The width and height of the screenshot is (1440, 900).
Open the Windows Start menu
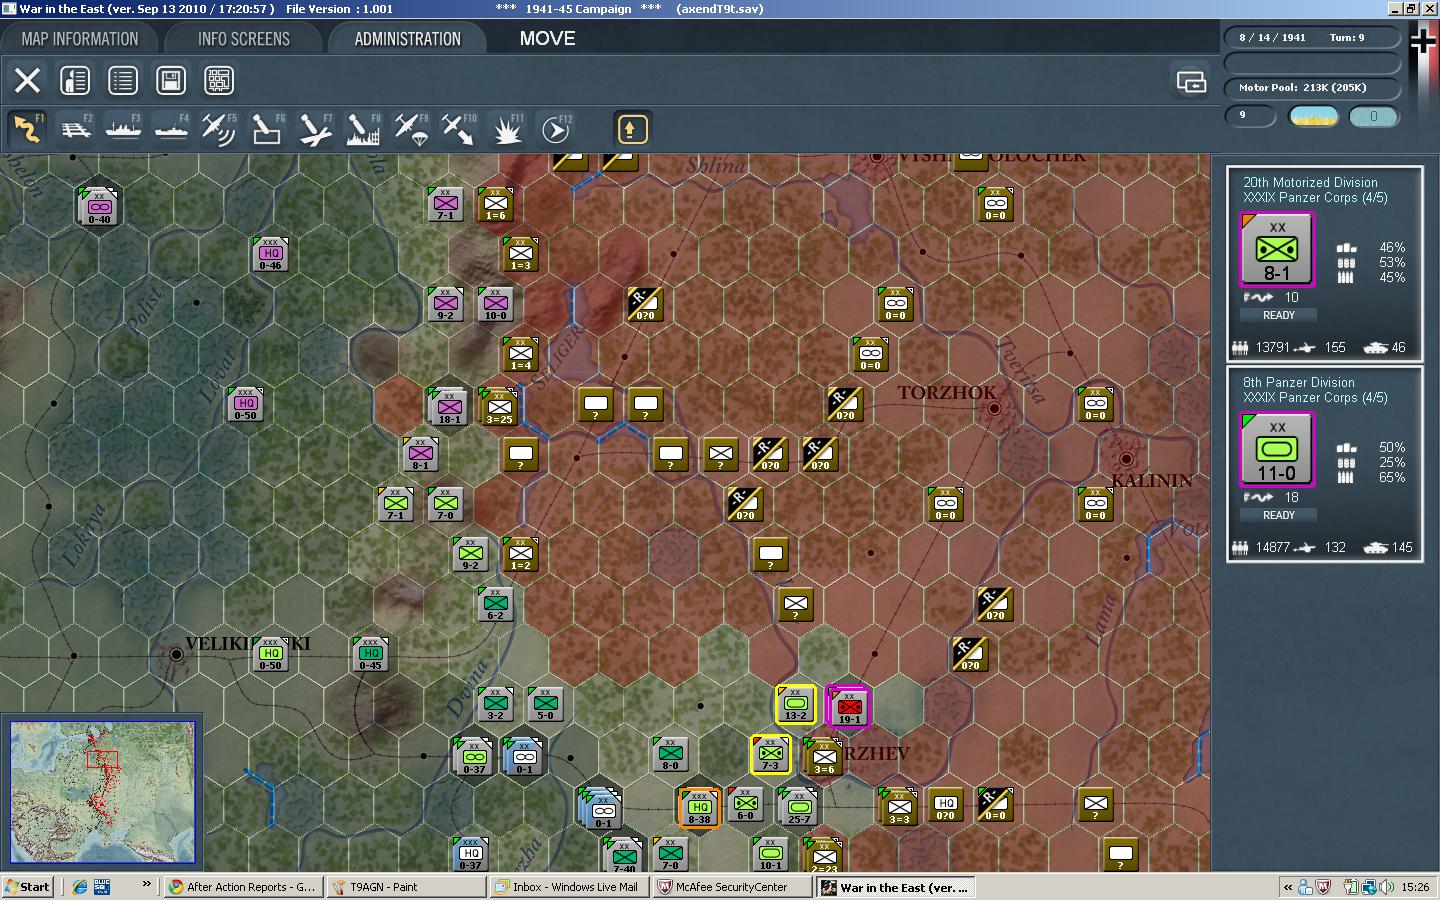pyautogui.click(x=28, y=887)
